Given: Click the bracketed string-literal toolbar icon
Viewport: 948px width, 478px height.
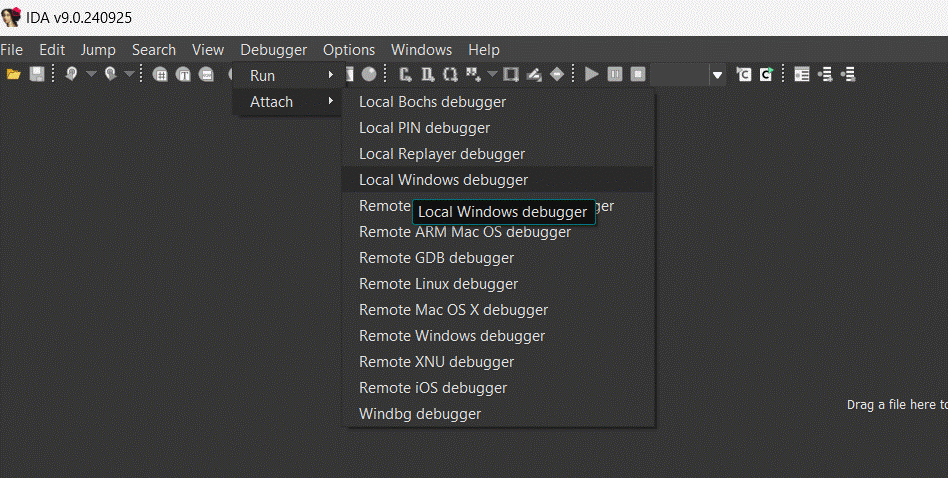Looking at the screenshot, I should click(x=450, y=74).
